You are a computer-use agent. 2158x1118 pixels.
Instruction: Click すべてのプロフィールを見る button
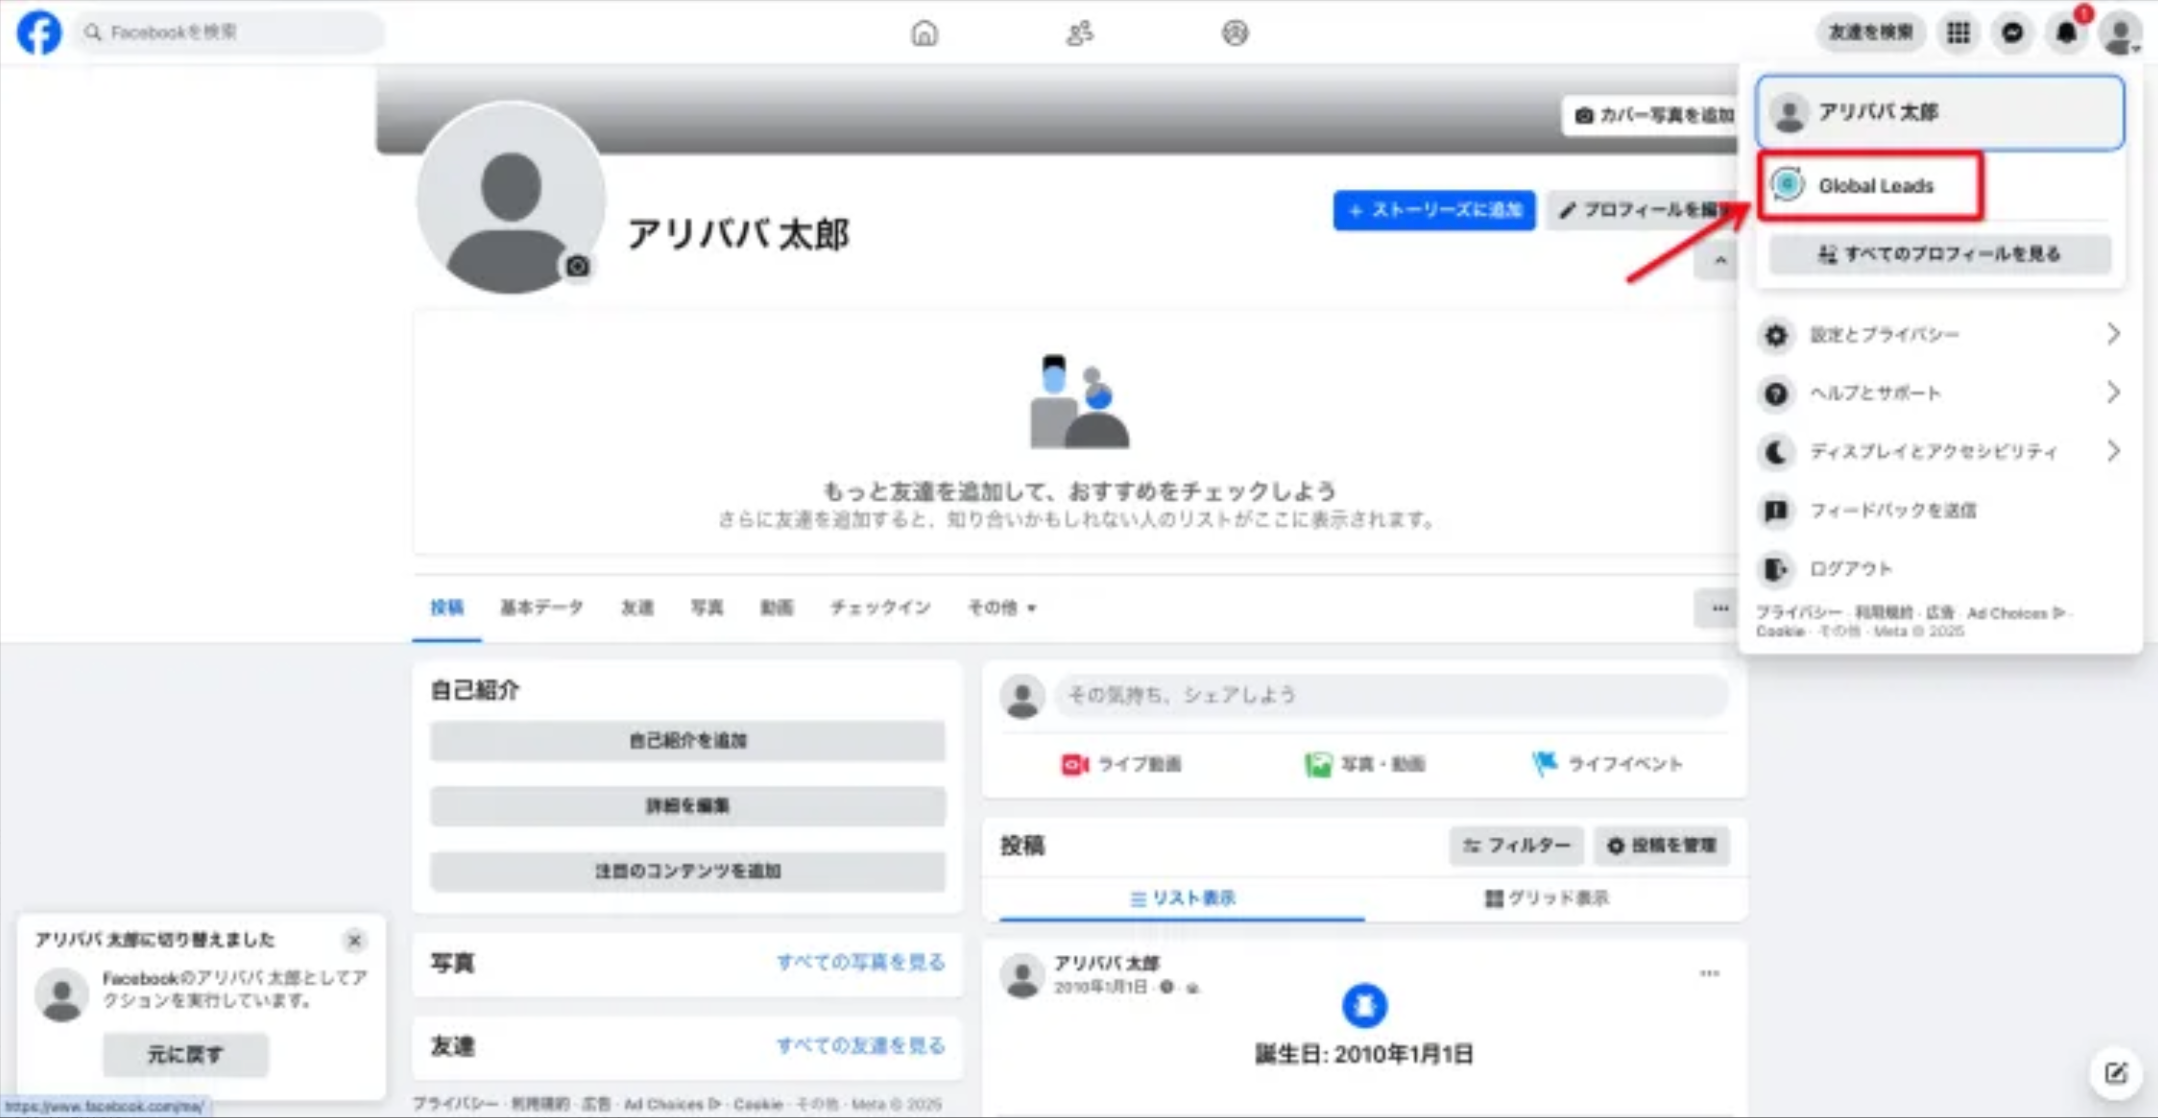(1940, 254)
